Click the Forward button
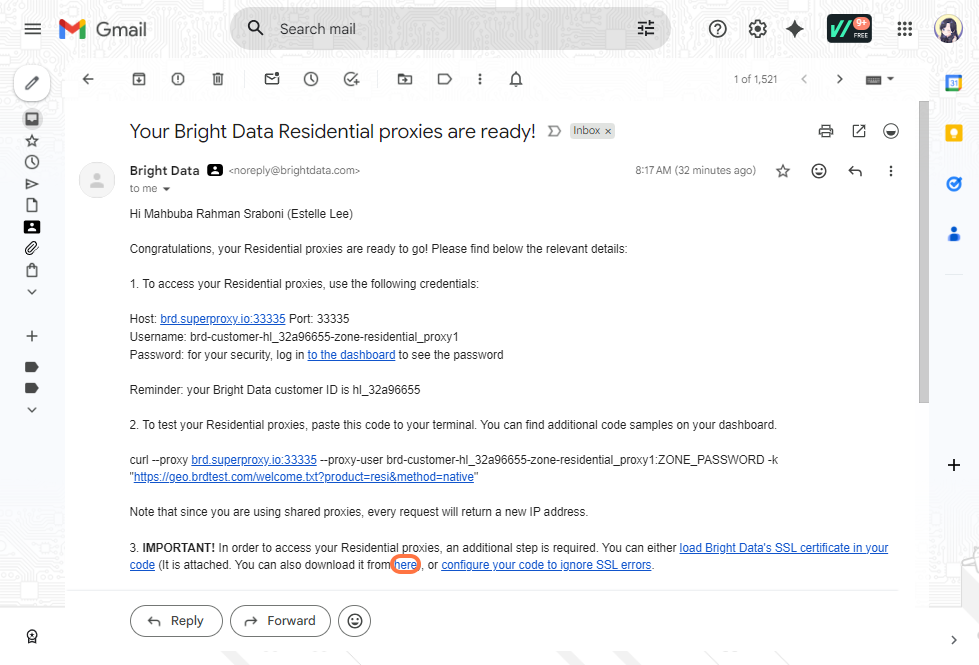The height and width of the screenshot is (665, 979). 280,621
